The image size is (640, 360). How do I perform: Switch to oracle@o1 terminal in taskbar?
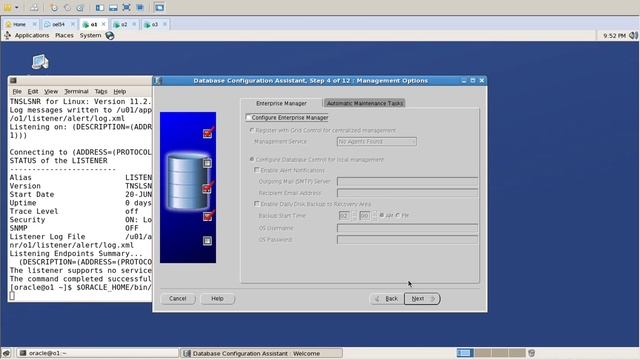click(97, 353)
